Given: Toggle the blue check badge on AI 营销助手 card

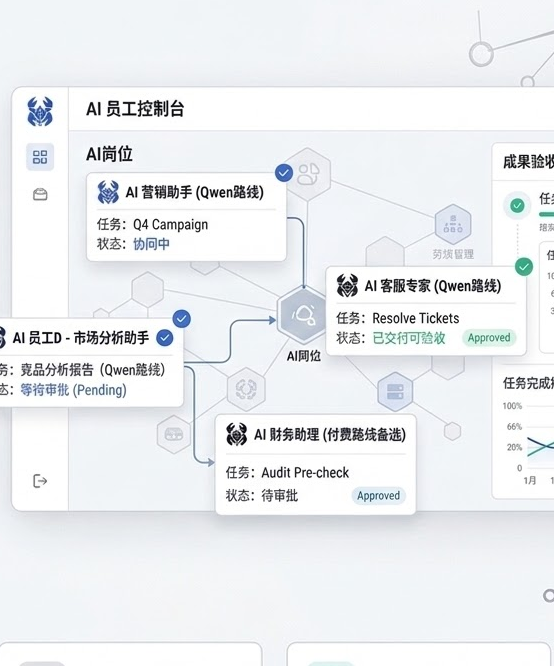Looking at the screenshot, I should pyautogui.click(x=284, y=173).
